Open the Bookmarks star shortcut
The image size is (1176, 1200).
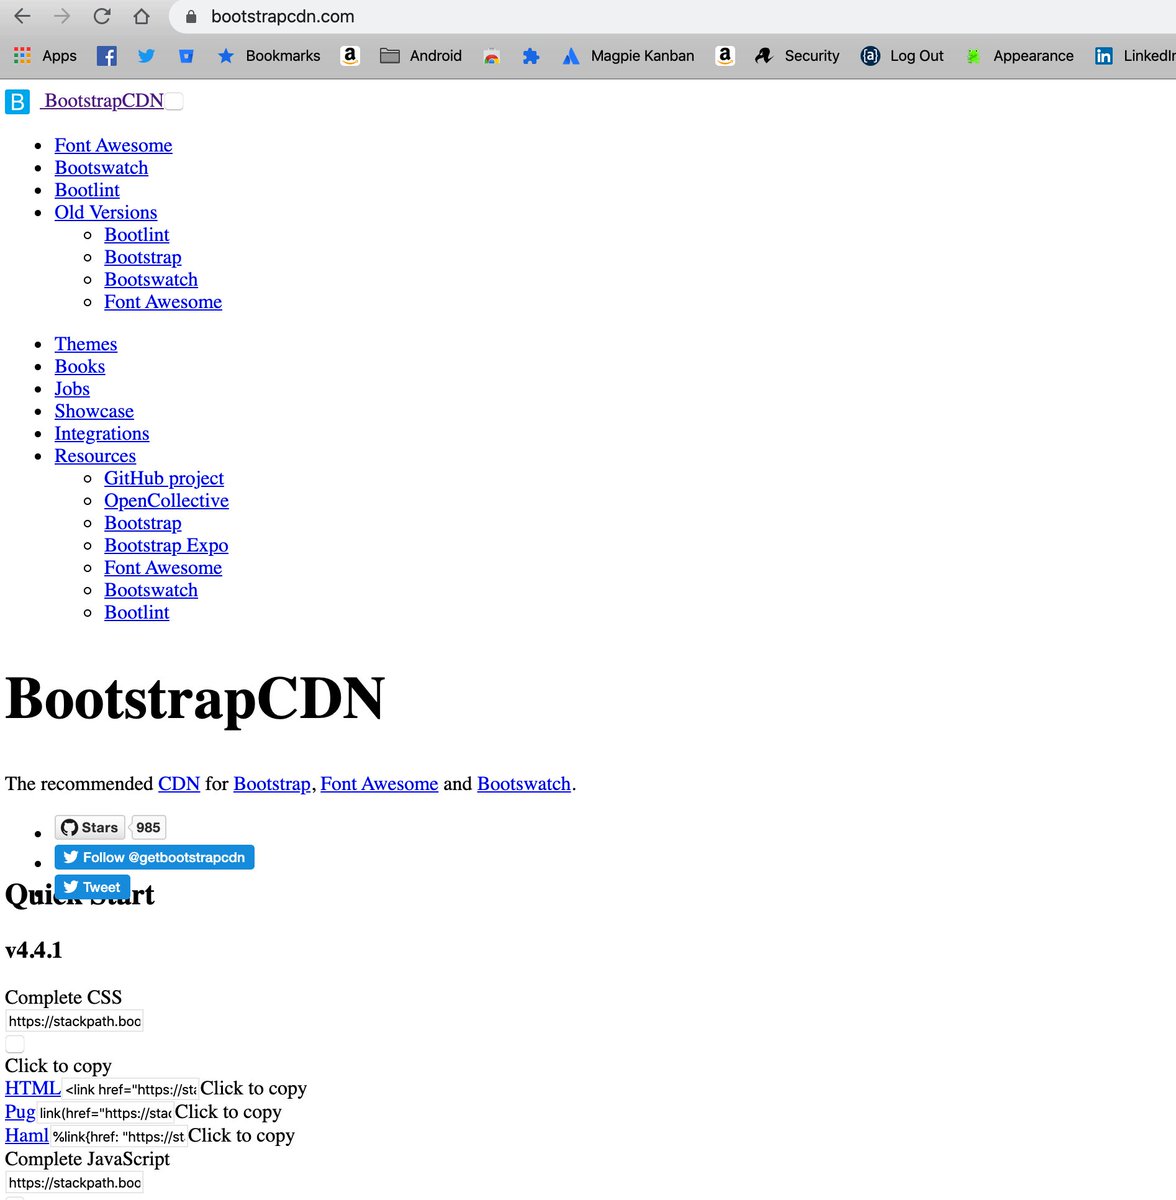pyautogui.click(x=269, y=56)
